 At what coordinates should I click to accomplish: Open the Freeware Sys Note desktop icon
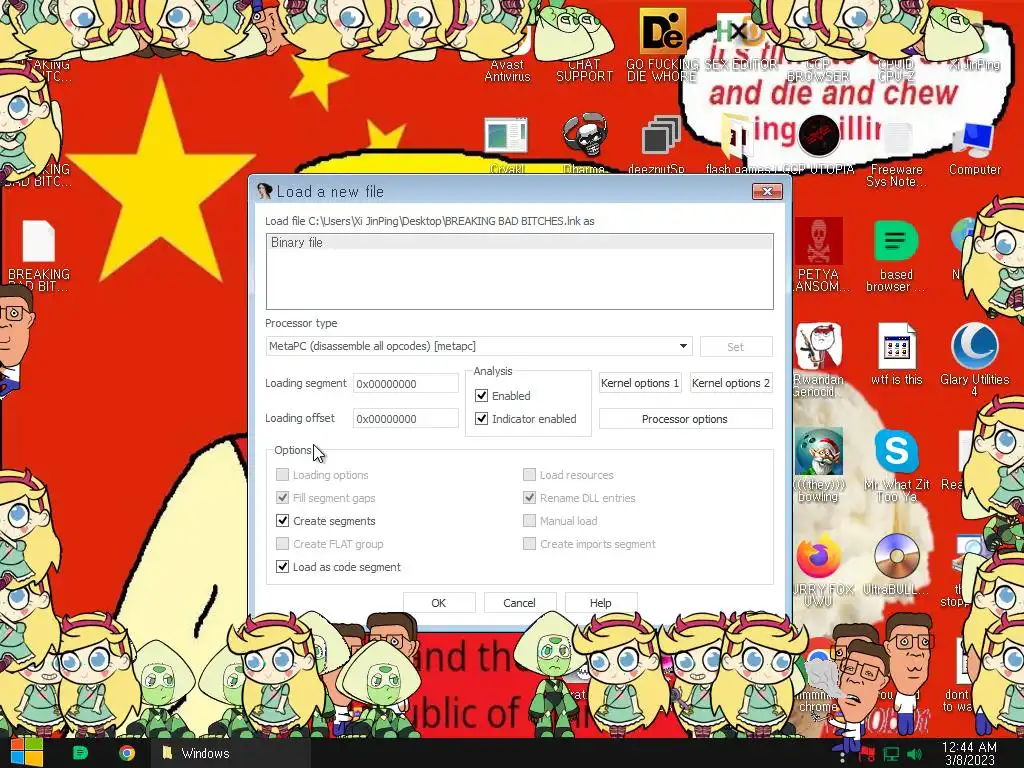pos(896,153)
